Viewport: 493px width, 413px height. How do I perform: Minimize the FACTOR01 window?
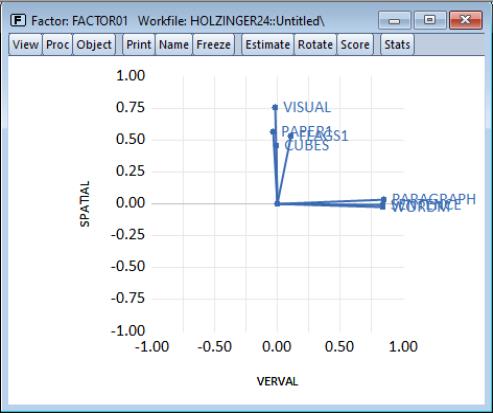pos(394,20)
